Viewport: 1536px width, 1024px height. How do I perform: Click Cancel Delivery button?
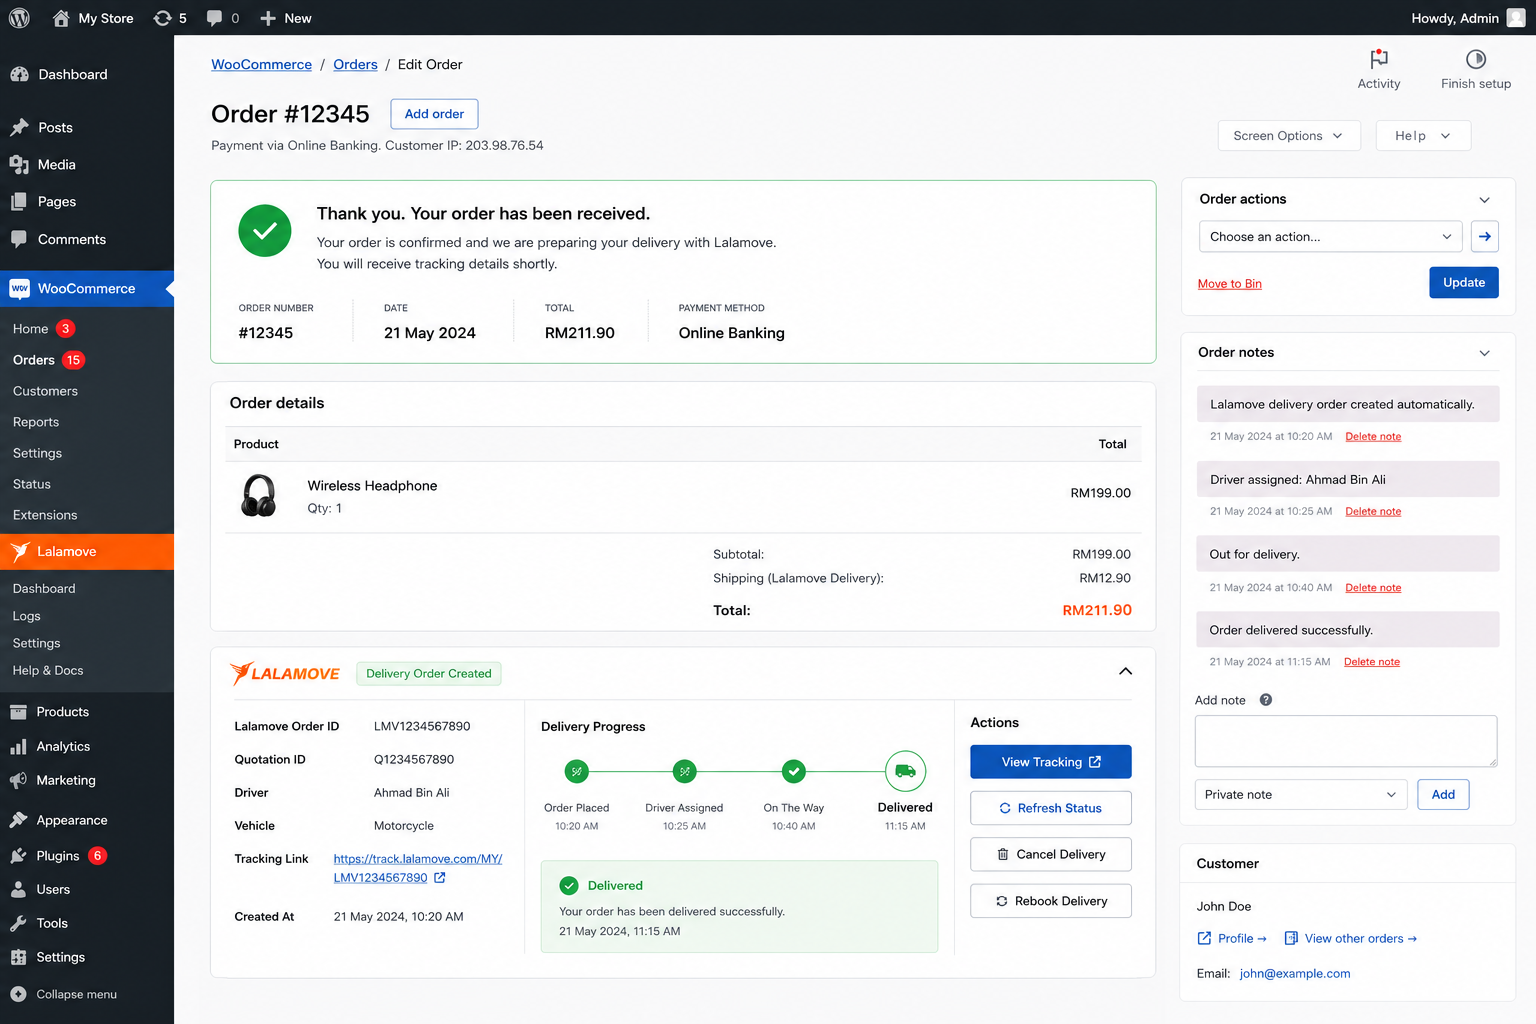tap(1051, 854)
